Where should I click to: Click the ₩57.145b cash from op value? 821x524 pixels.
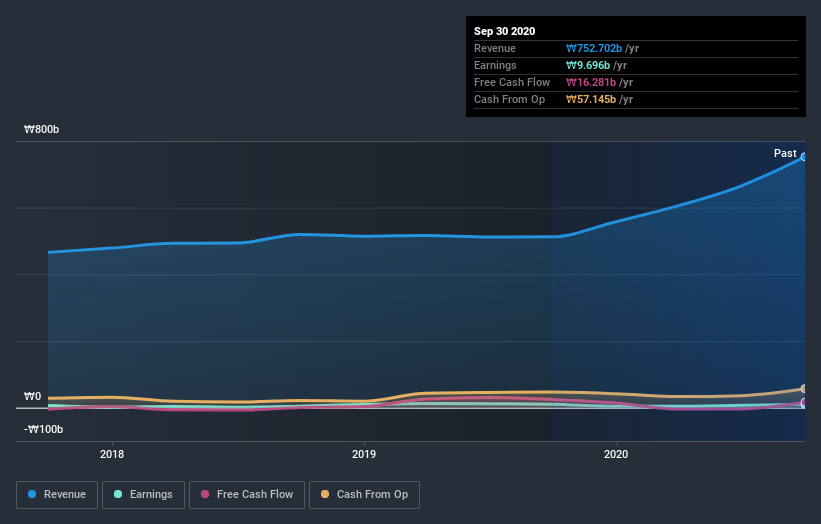point(591,99)
